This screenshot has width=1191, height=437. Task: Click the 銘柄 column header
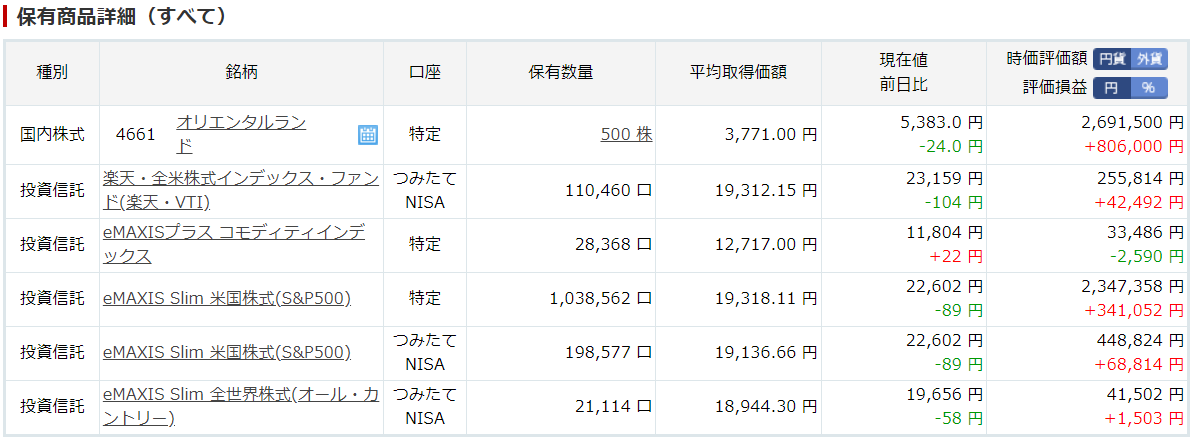pos(242,73)
